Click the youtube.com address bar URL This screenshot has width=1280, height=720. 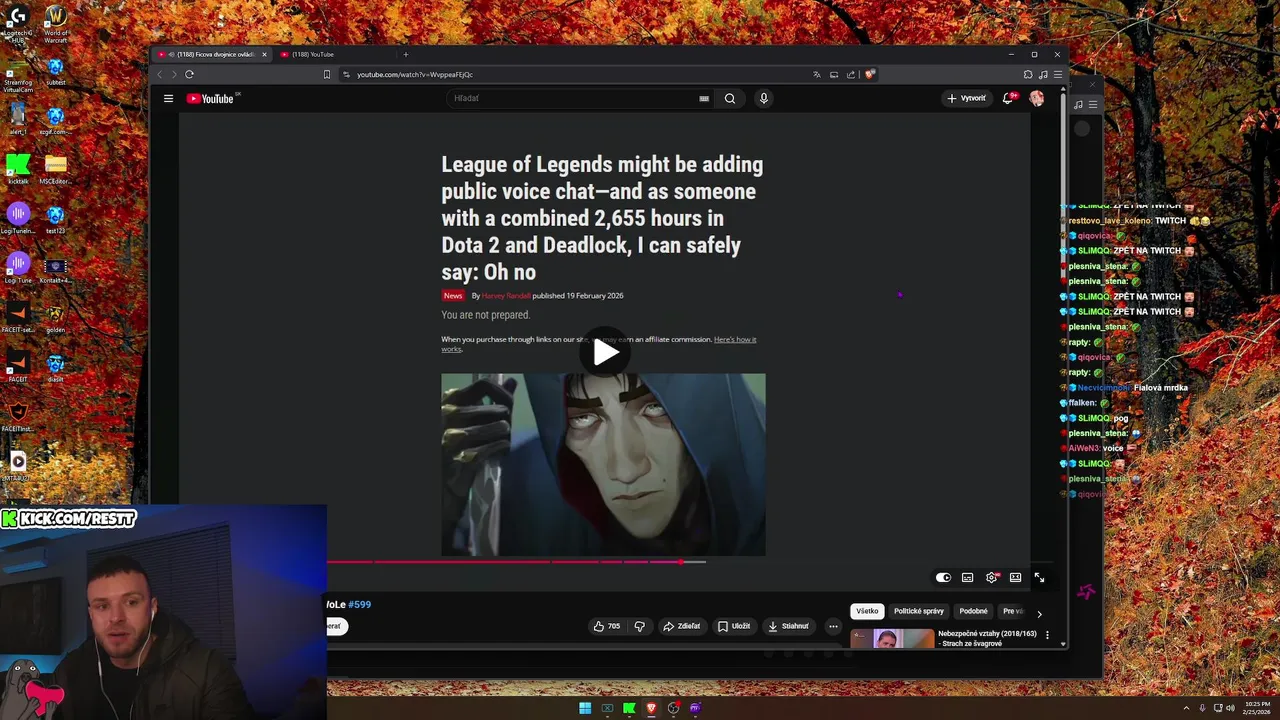pyautogui.click(x=415, y=74)
